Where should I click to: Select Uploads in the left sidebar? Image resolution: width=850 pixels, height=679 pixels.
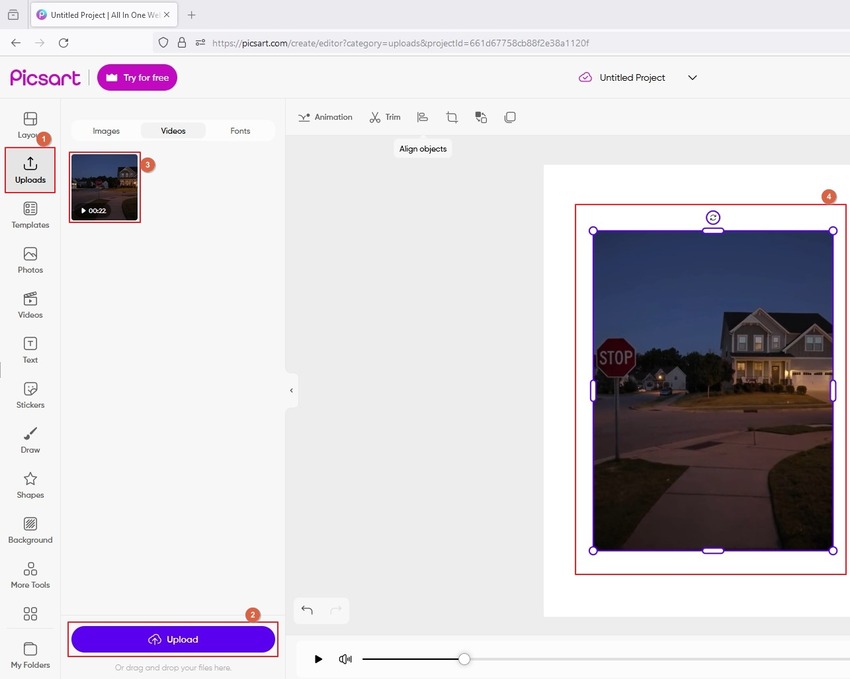(x=30, y=170)
